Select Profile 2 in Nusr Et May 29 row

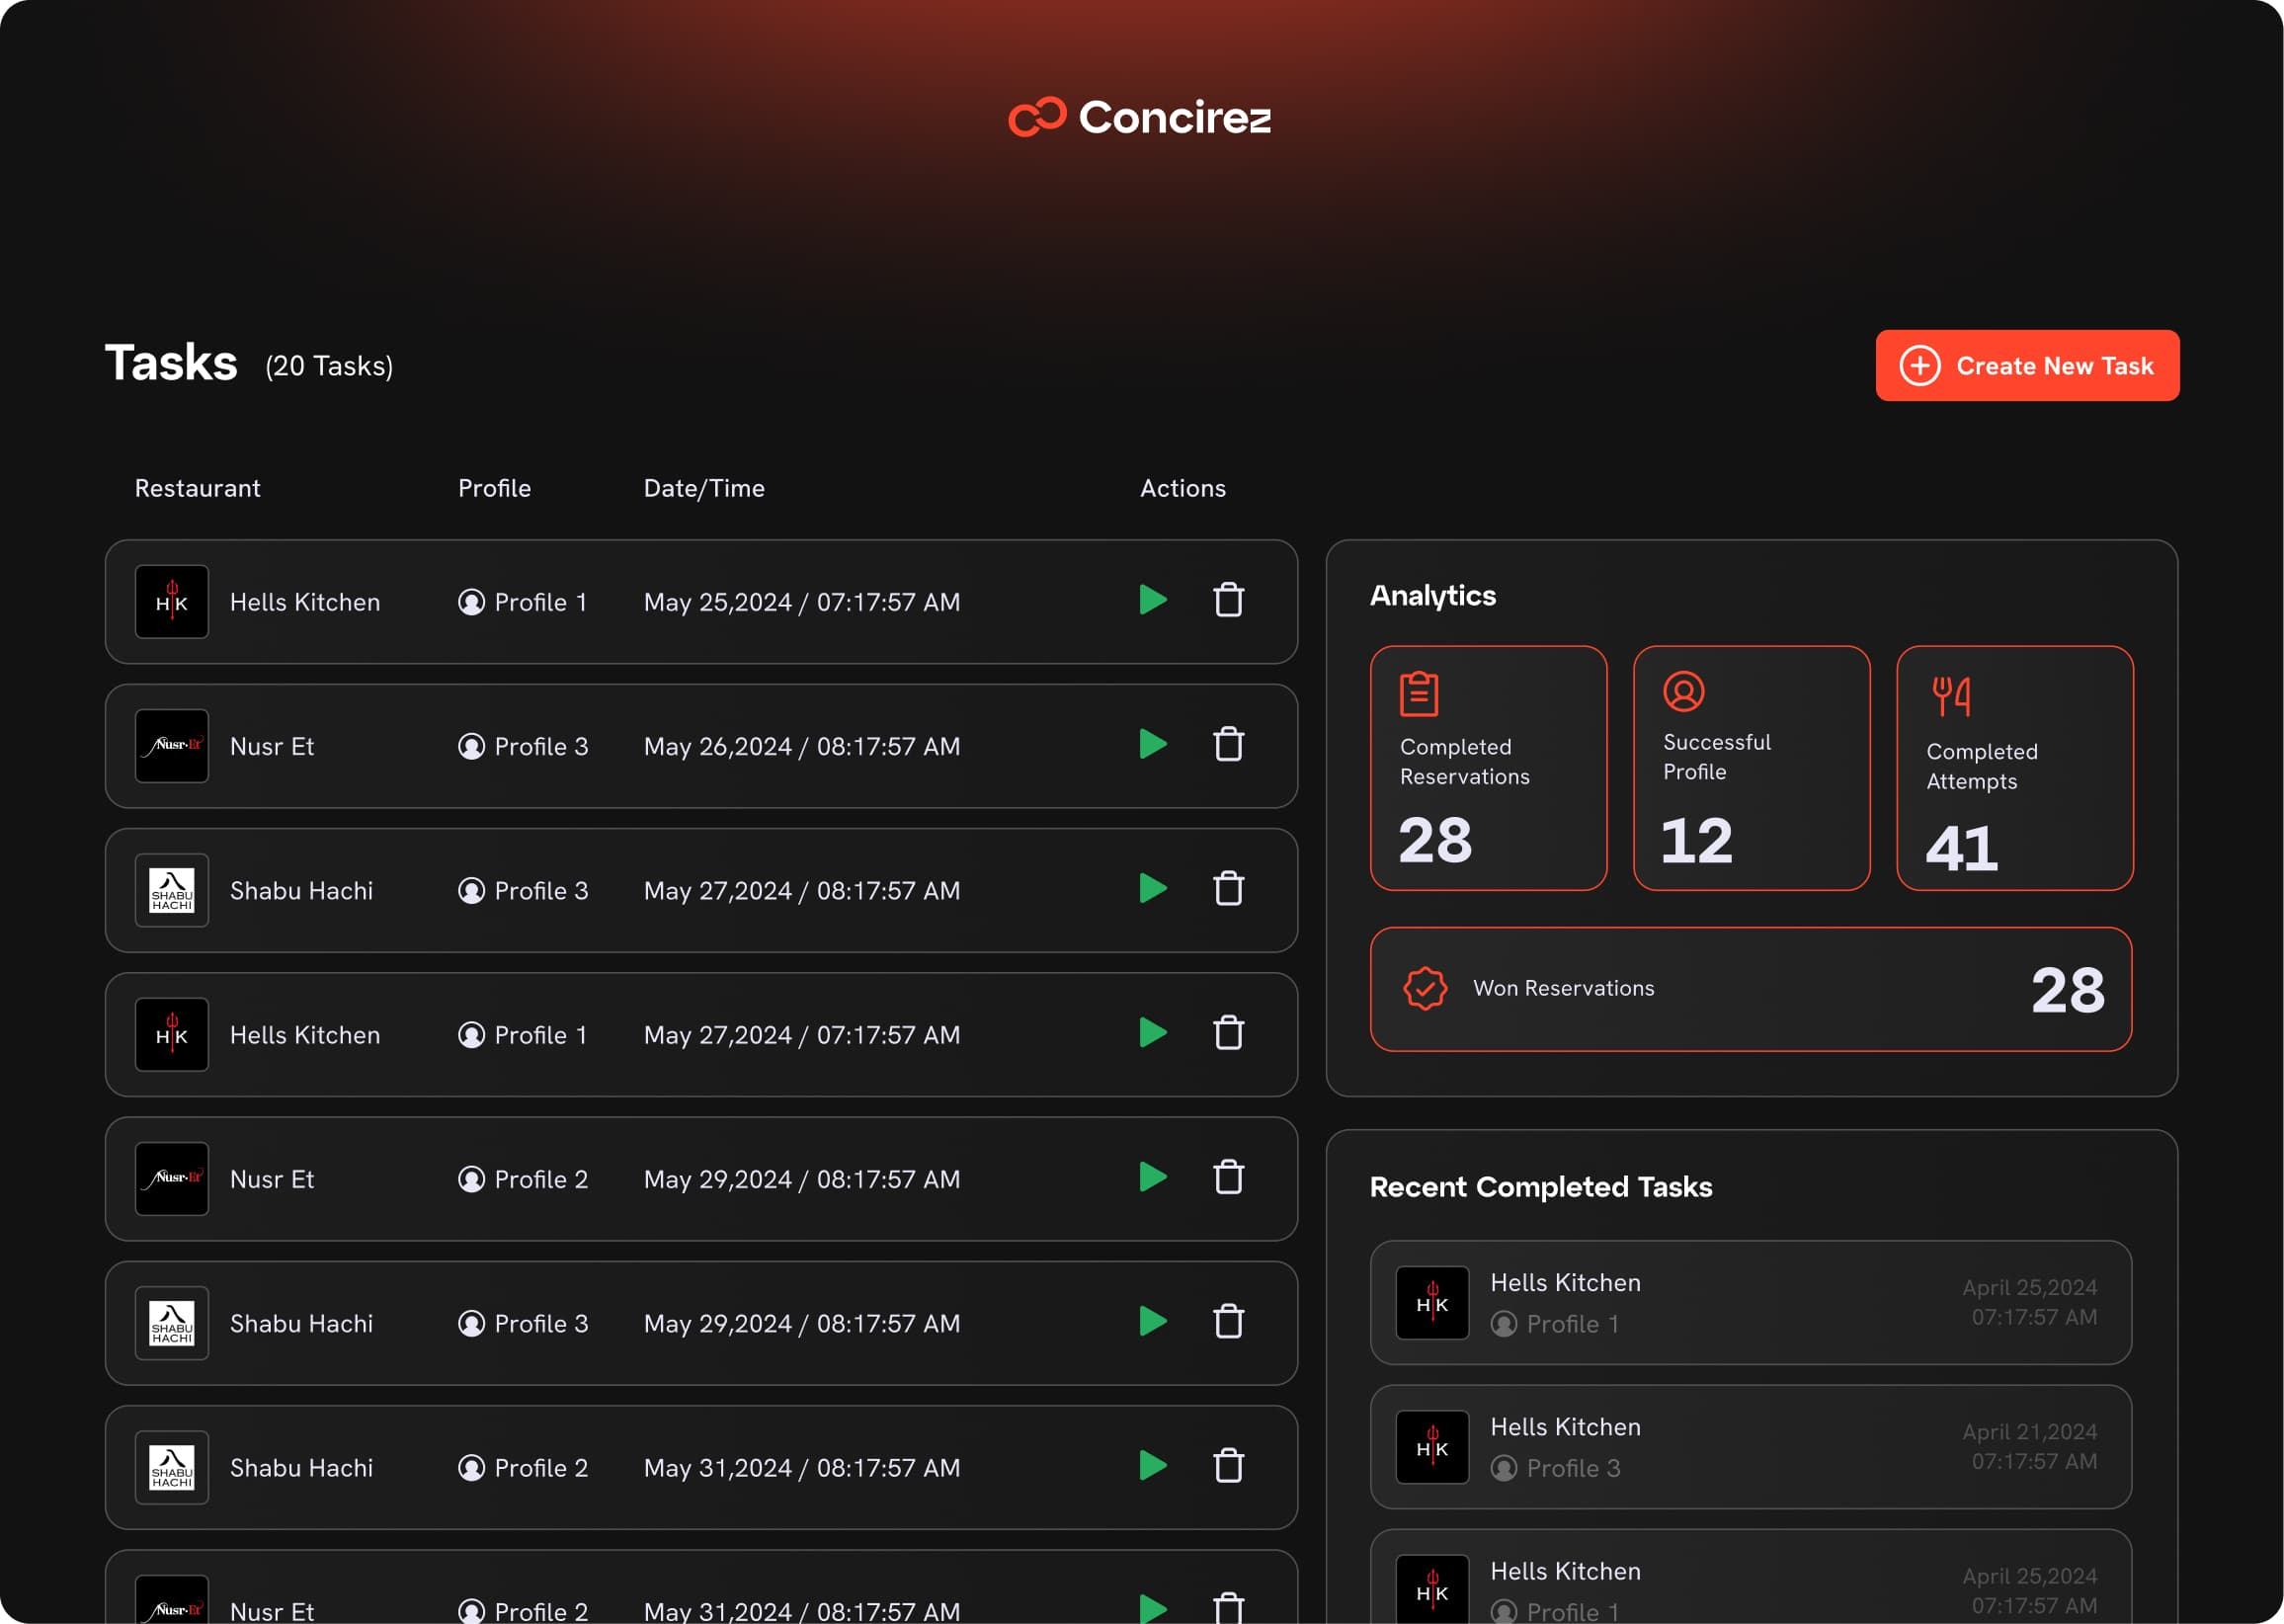(x=523, y=1179)
